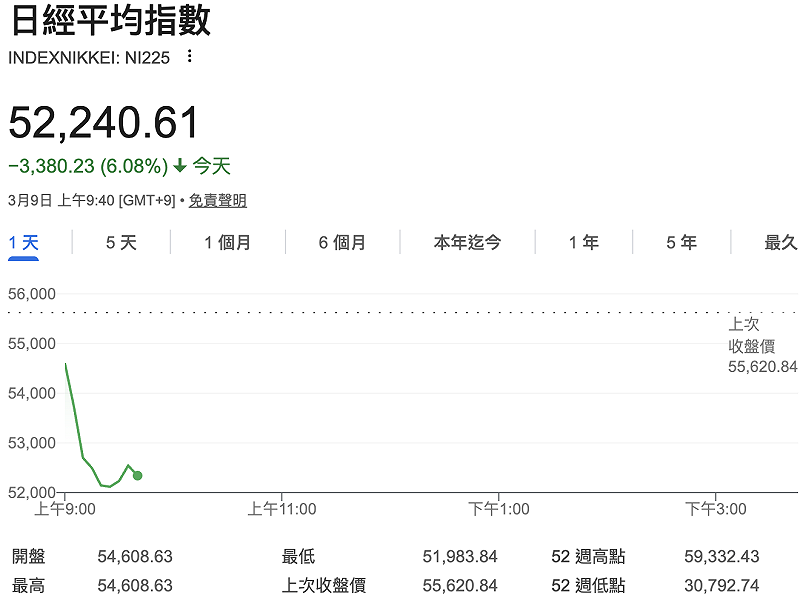The height and width of the screenshot is (595, 800).
Task: View the 本年迄今 performance tab
Action: coord(466,242)
